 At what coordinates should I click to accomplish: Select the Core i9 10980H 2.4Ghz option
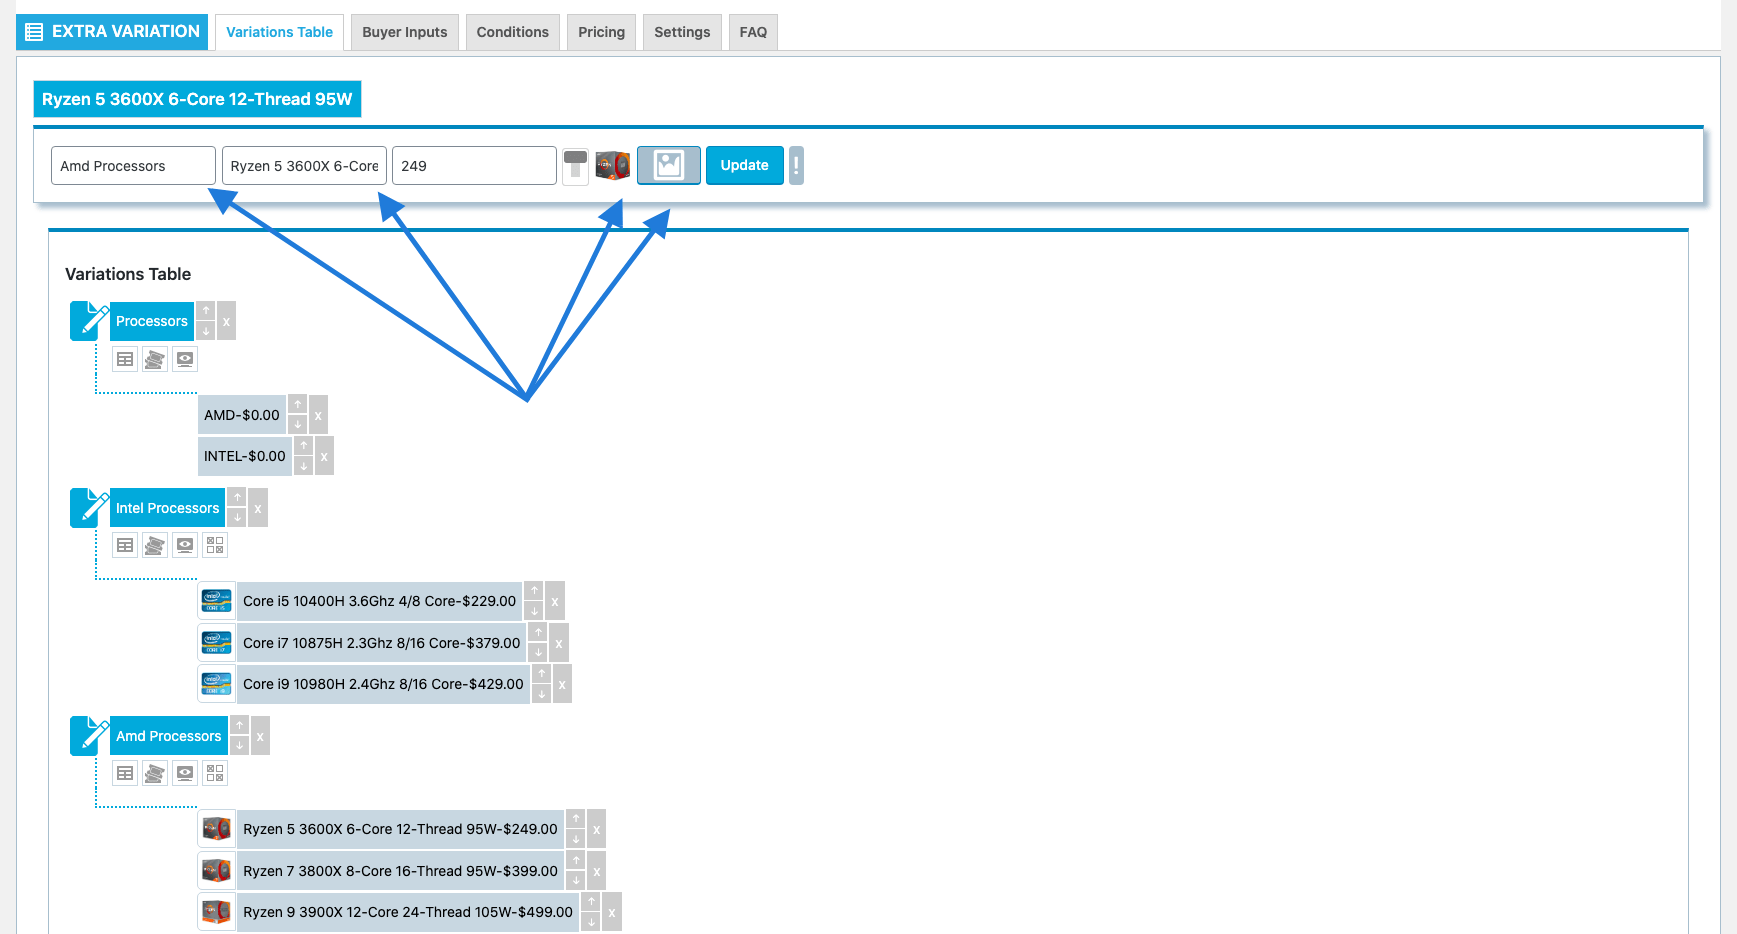383,684
